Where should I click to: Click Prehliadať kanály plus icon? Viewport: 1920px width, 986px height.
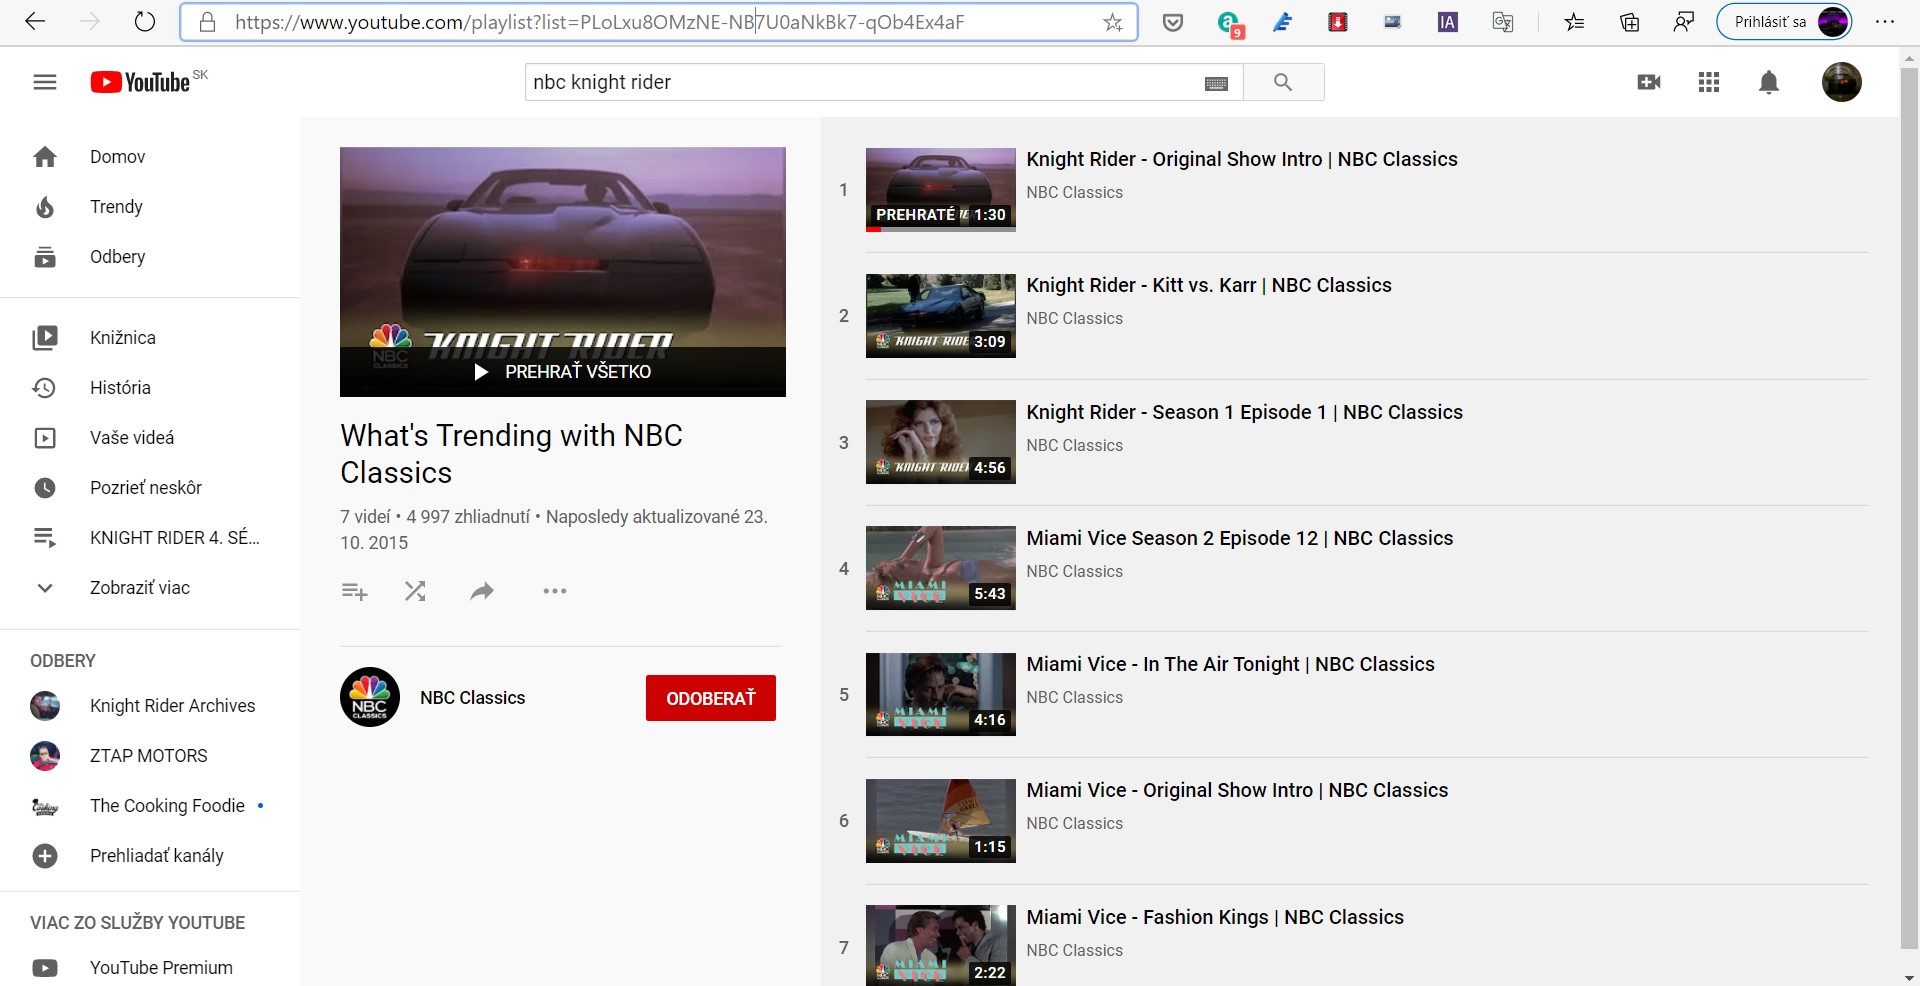tap(45, 856)
